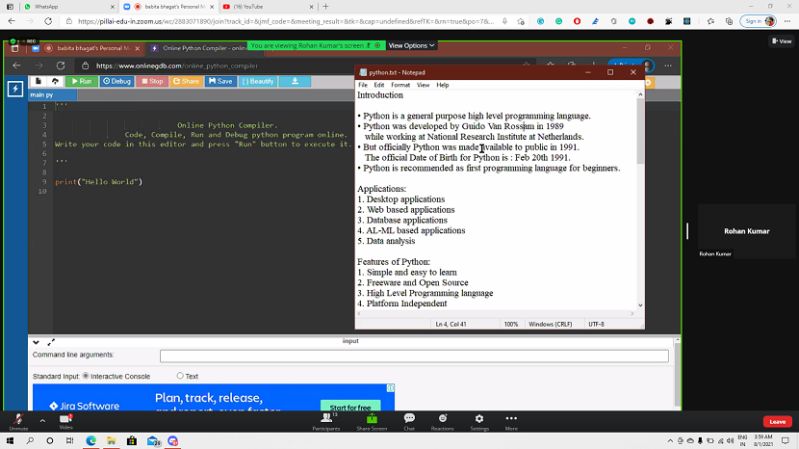Open Notepad File menu
This screenshot has height=449, width=799.
tap(362, 85)
